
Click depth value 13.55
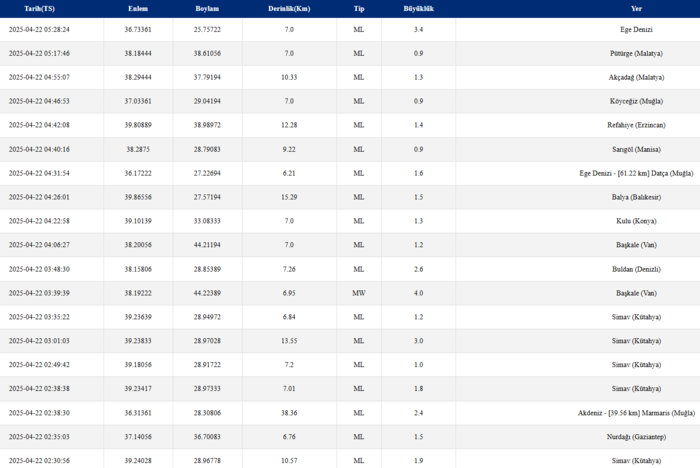(x=289, y=341)
